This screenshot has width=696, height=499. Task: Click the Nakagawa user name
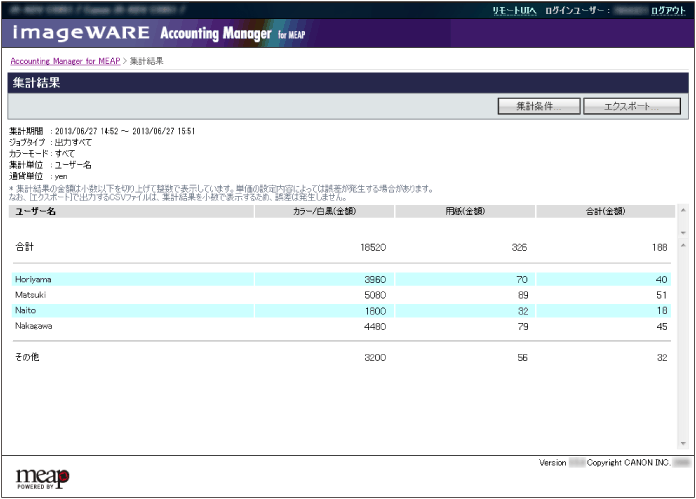(34, 326)
